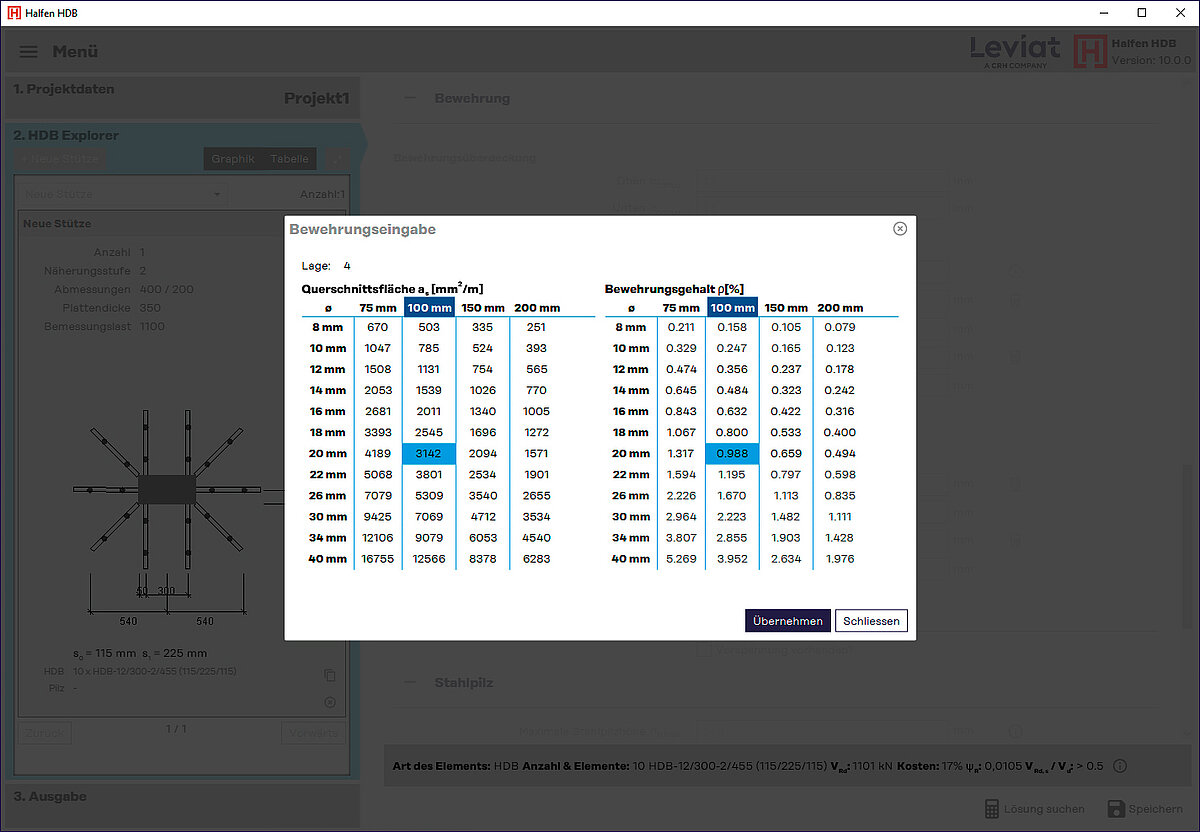This screenshot has width=1200, height=832.
Task: Select cell 3.952 in reinforcement ratio table
Action: coord(732,558)
